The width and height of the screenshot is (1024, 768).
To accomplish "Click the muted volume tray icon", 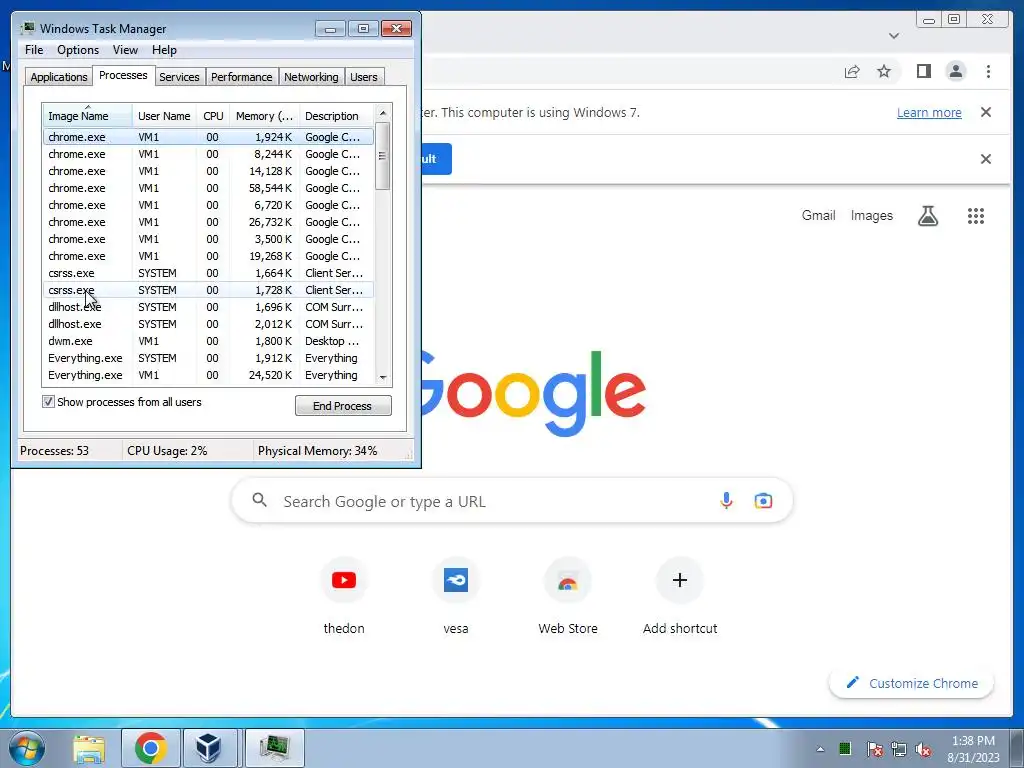I will click(923, 749).
